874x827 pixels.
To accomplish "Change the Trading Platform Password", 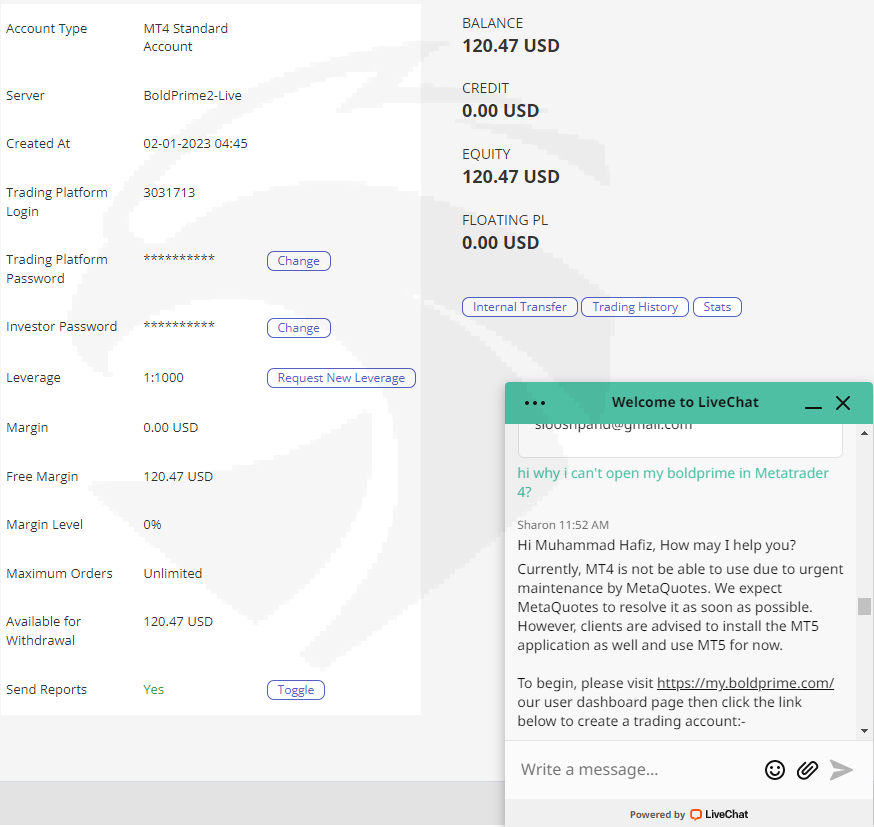I will (298, 261).
